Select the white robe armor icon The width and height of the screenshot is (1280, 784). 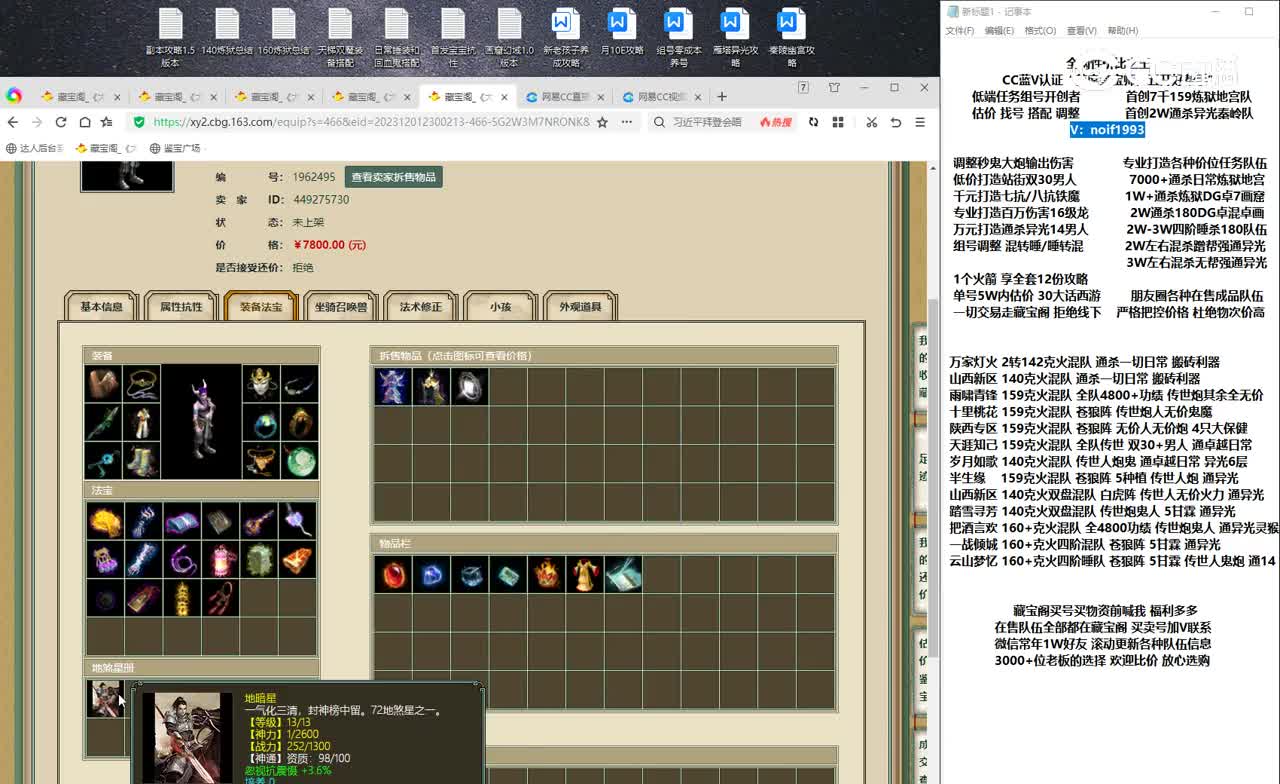click(x=141, y=422)
